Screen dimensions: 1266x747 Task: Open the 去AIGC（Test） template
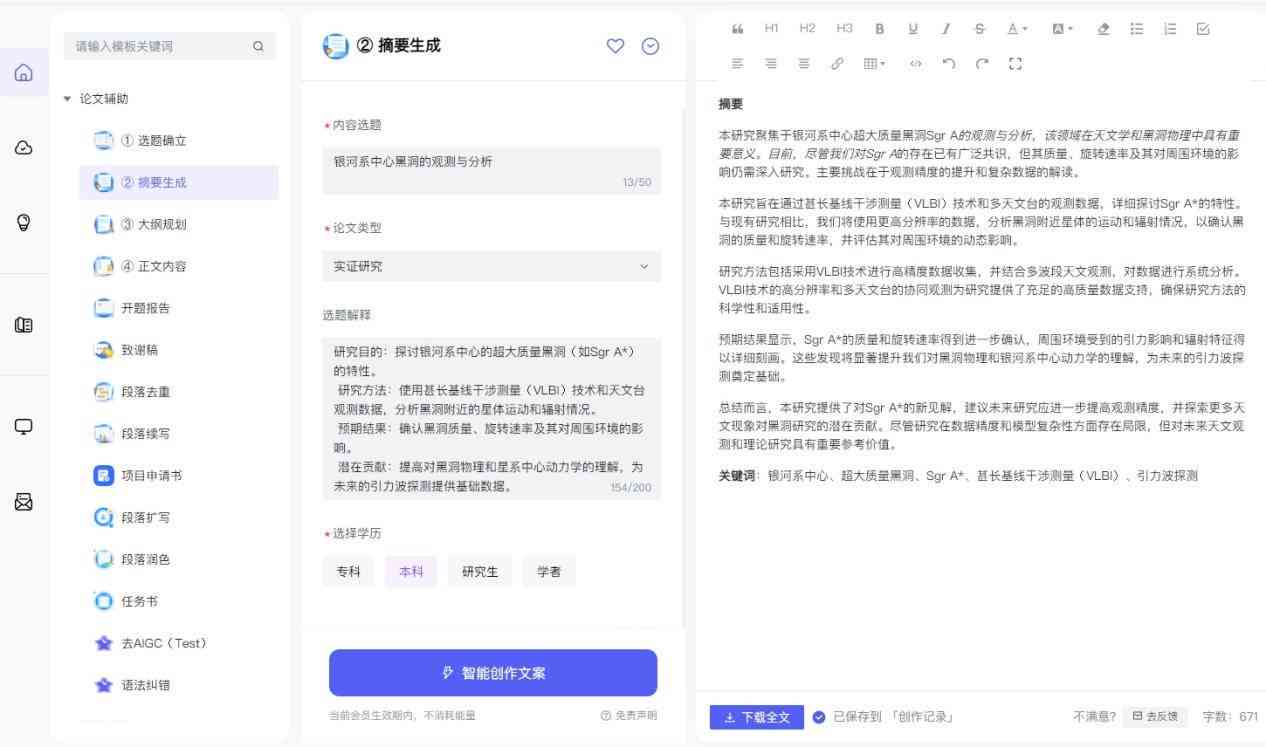tap(179, 643)
